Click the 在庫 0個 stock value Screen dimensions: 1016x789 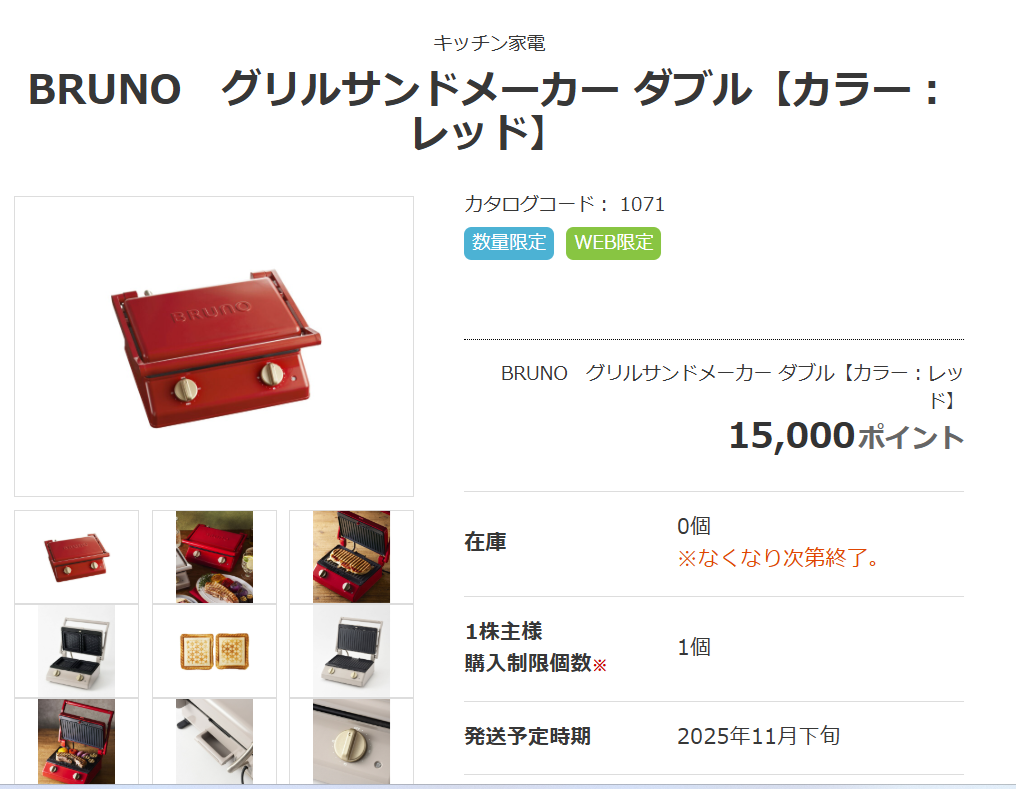pos(694,526)
